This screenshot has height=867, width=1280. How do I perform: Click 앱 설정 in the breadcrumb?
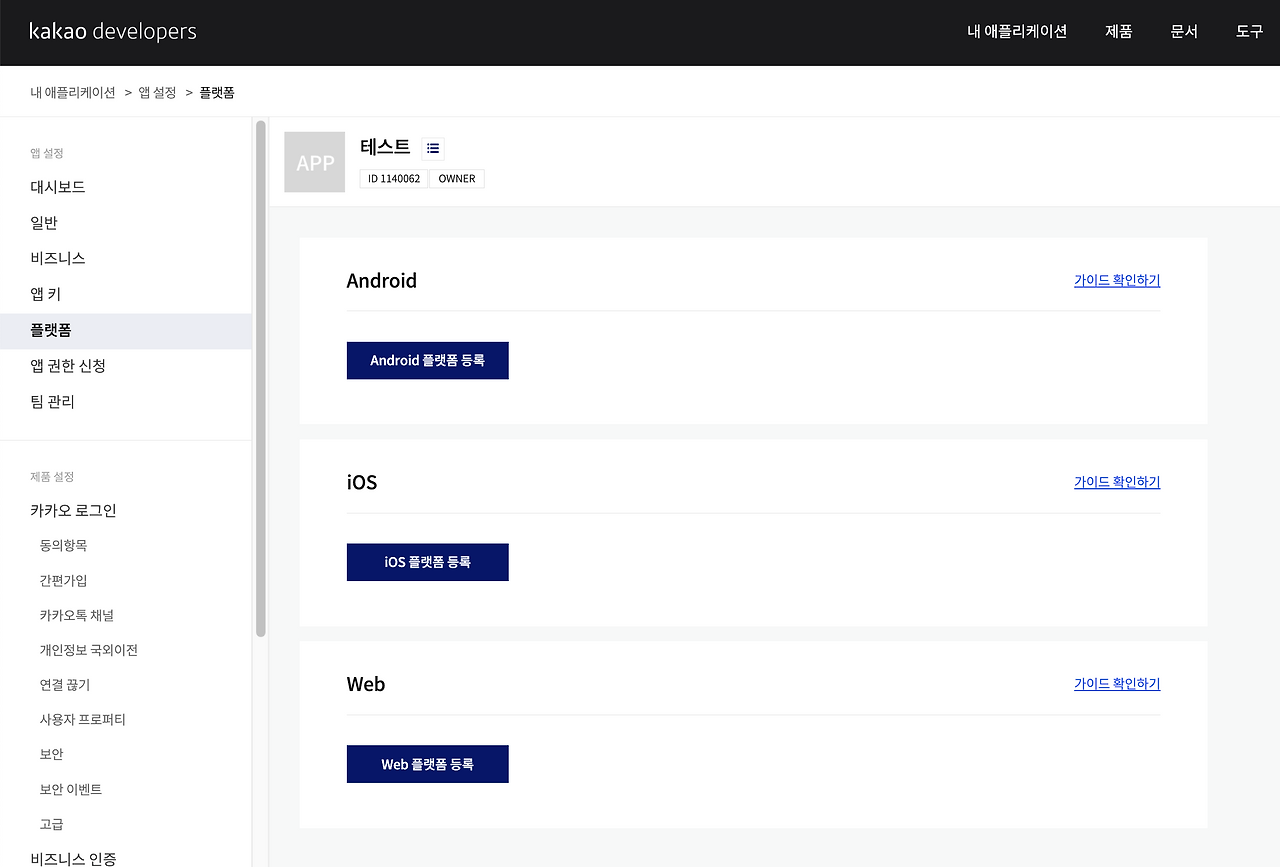coord(157,91)
